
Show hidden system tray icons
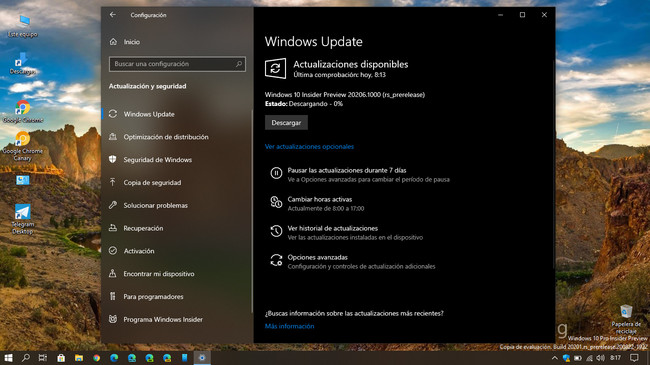click(555, 358)
